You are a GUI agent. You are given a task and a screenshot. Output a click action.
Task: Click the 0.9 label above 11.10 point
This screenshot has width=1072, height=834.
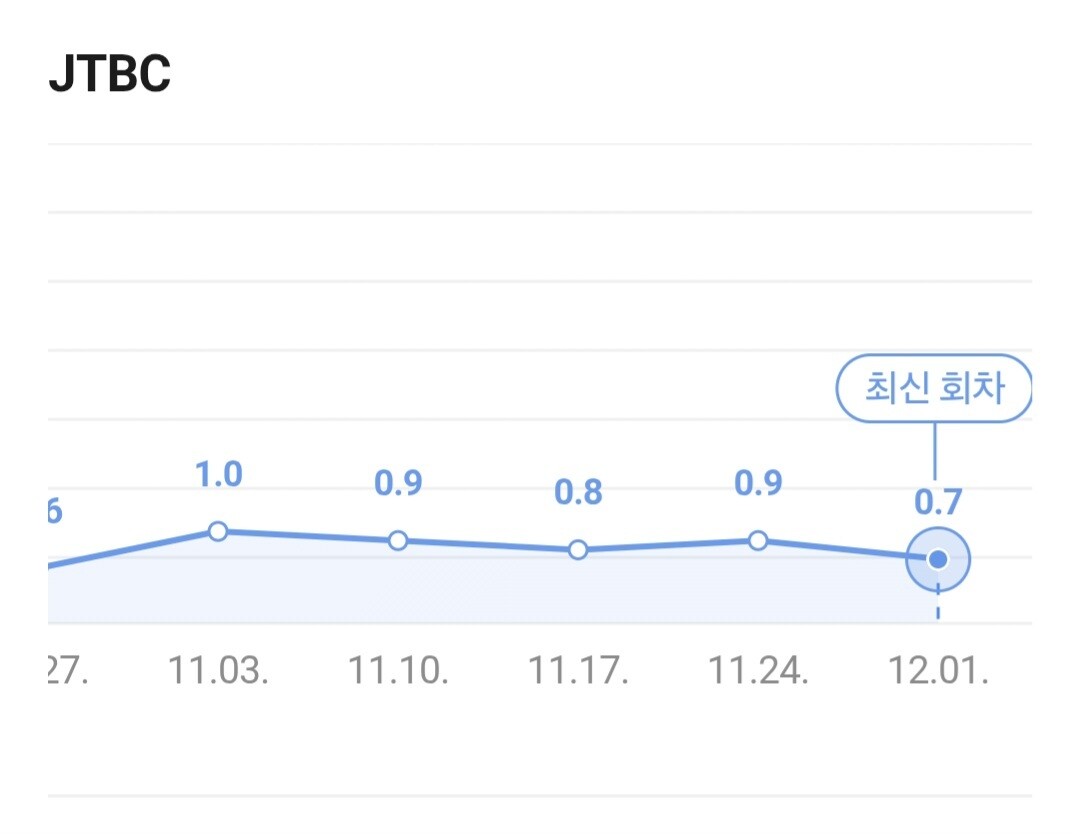tap(398, 484)
